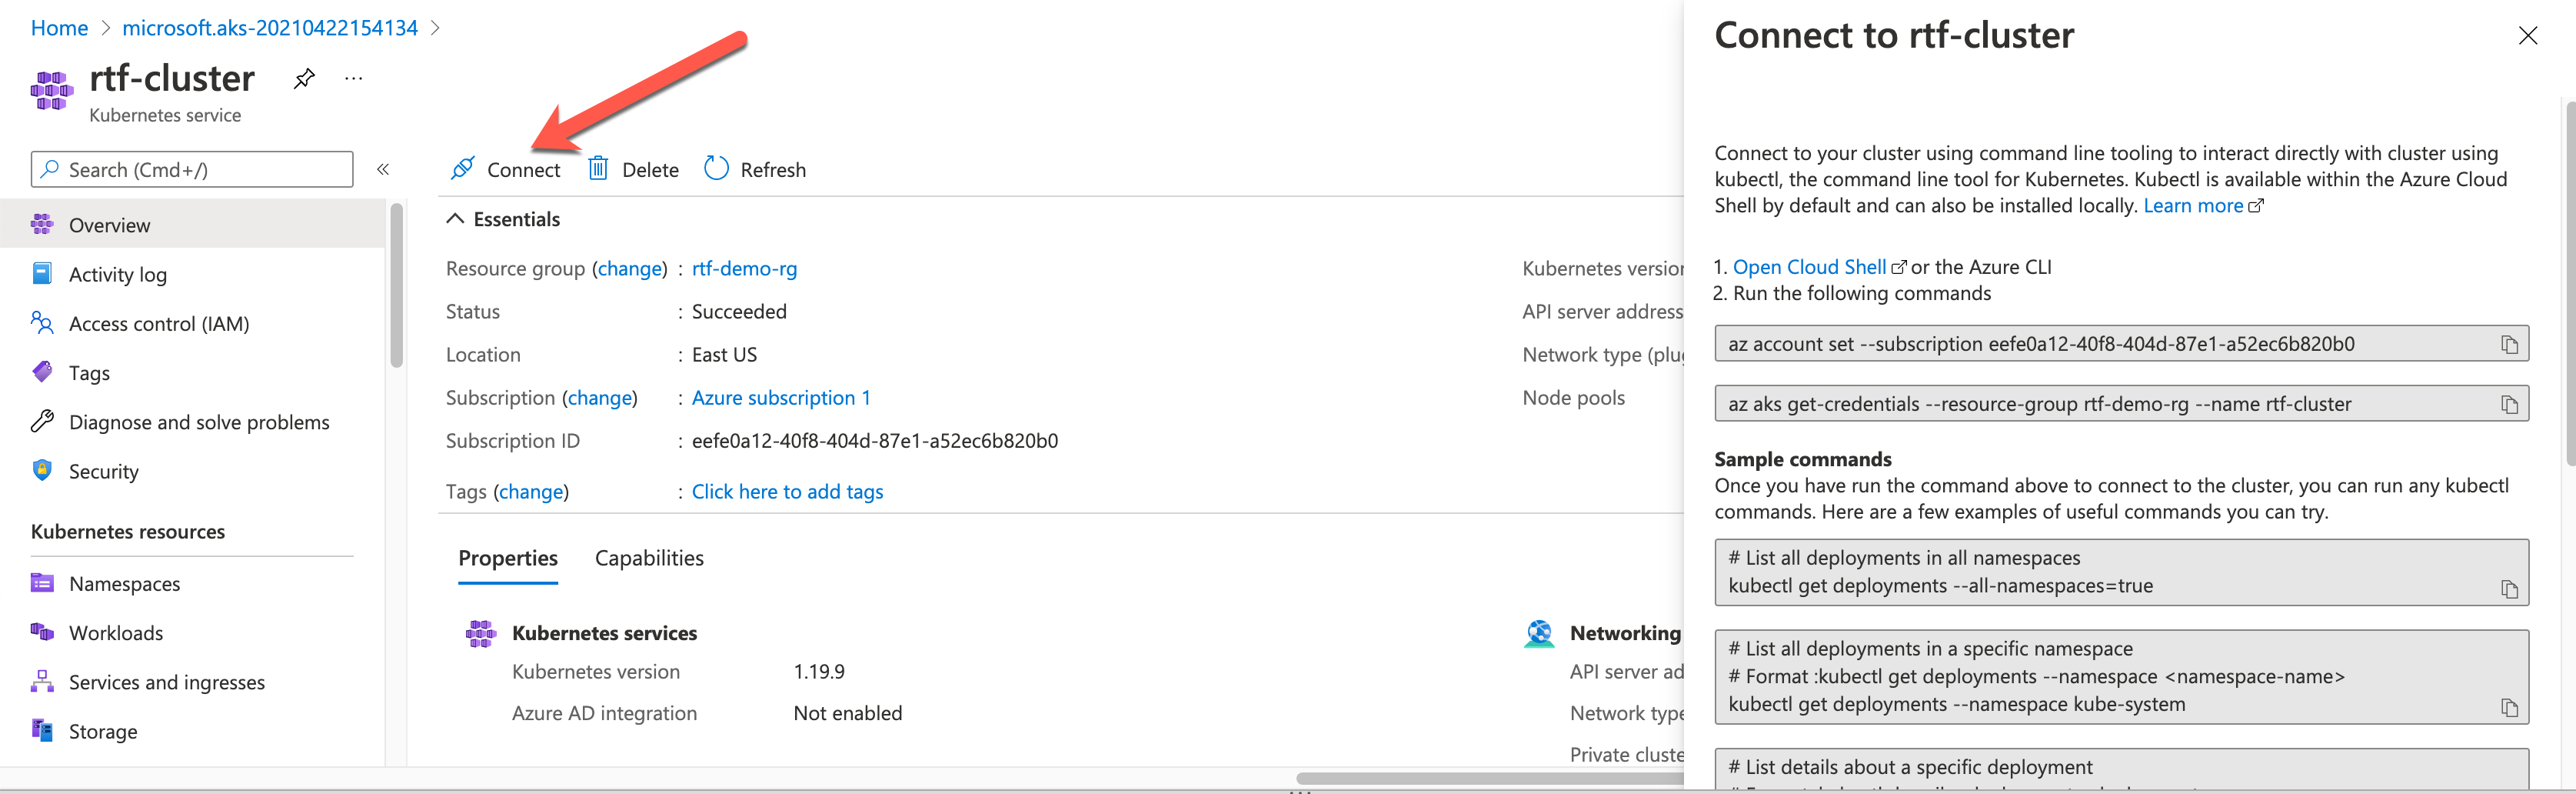This screenshot has height=794, width=2576.
Task: Select the Properties tab
Action: pos(508,558)
